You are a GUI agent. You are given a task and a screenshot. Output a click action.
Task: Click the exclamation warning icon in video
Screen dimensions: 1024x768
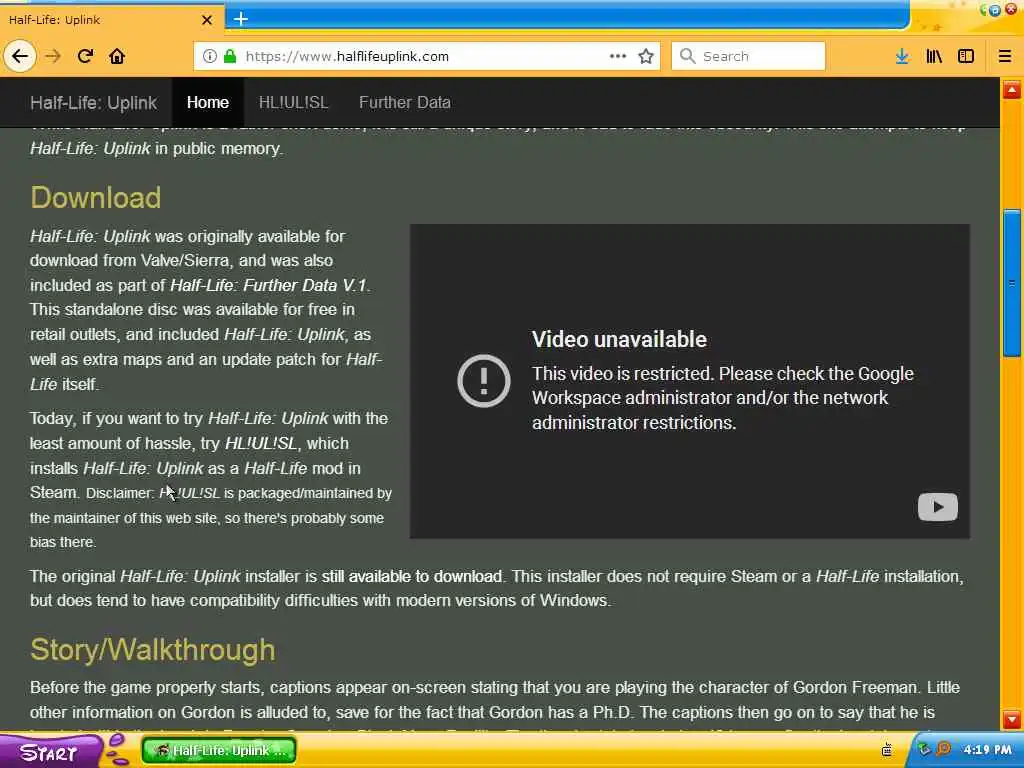click(x=483, y=381)
